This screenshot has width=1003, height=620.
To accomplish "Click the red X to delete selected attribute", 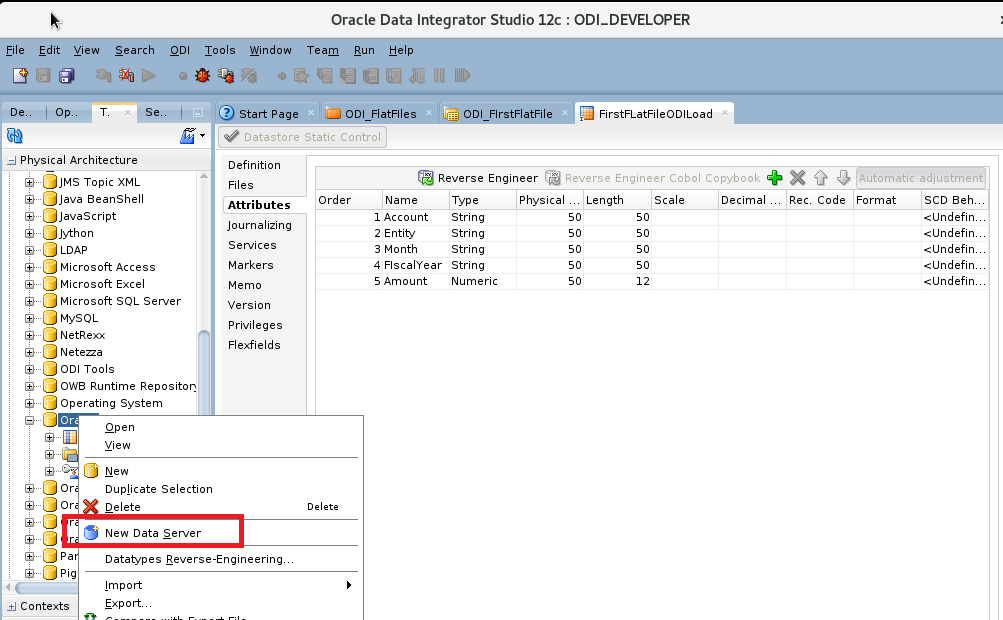I will pos(796,178).
